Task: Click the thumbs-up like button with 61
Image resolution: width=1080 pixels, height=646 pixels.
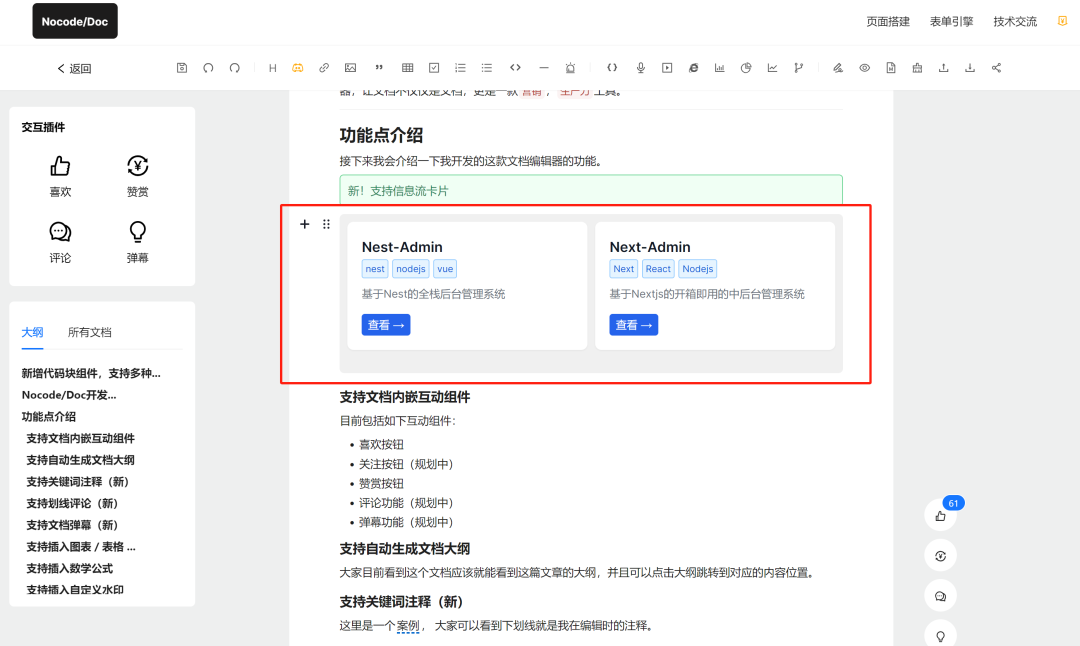Action: 940,516
